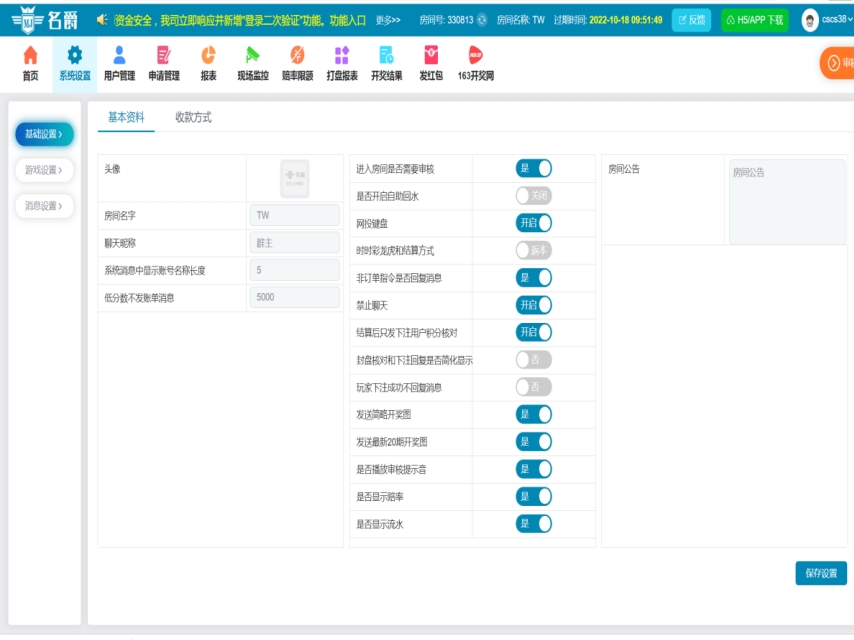Click the 头像 avatar thumbnail
The height and width of the screenshot is (640, 854).
click(x=295, y=178)
